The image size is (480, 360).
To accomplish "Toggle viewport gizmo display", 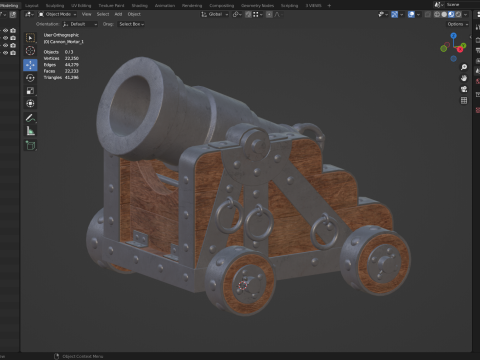I will (x=394, y=14).
